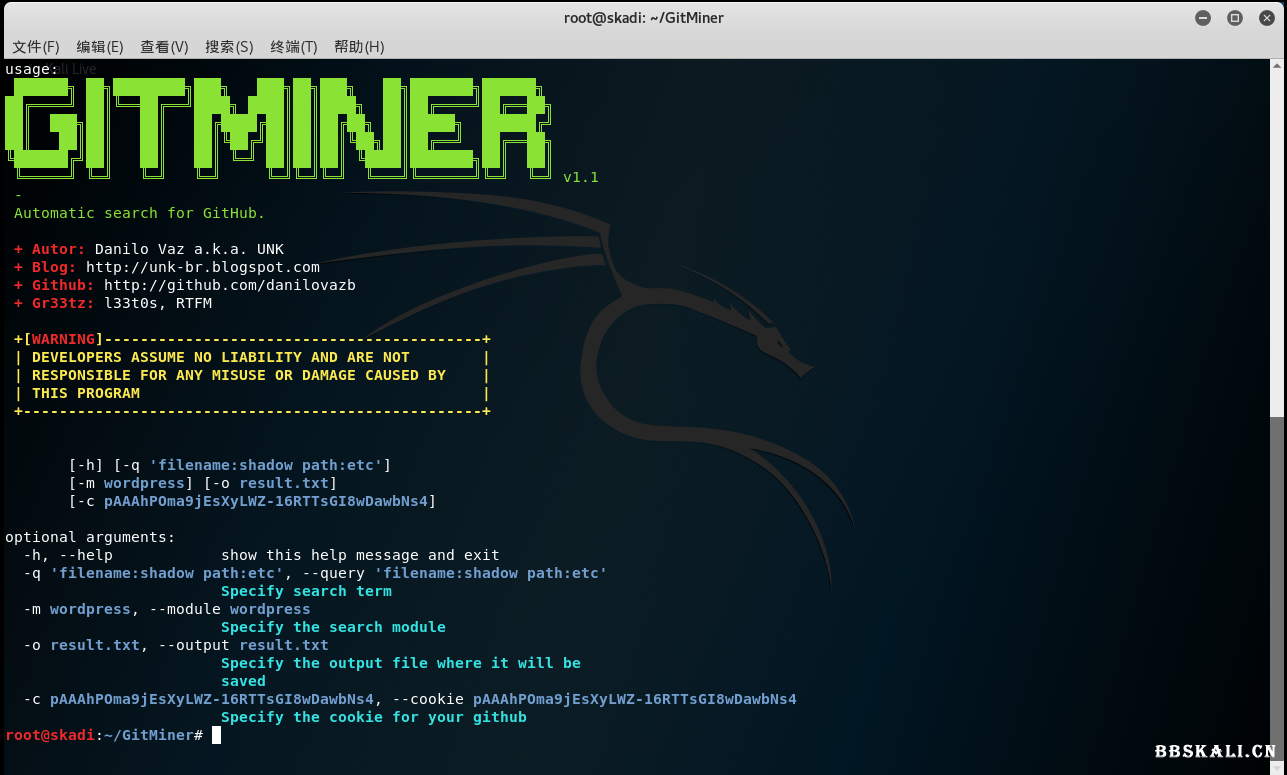Maximize the terminal window
Viewport: 1287px width, 775px height.
click(1234, 18)
